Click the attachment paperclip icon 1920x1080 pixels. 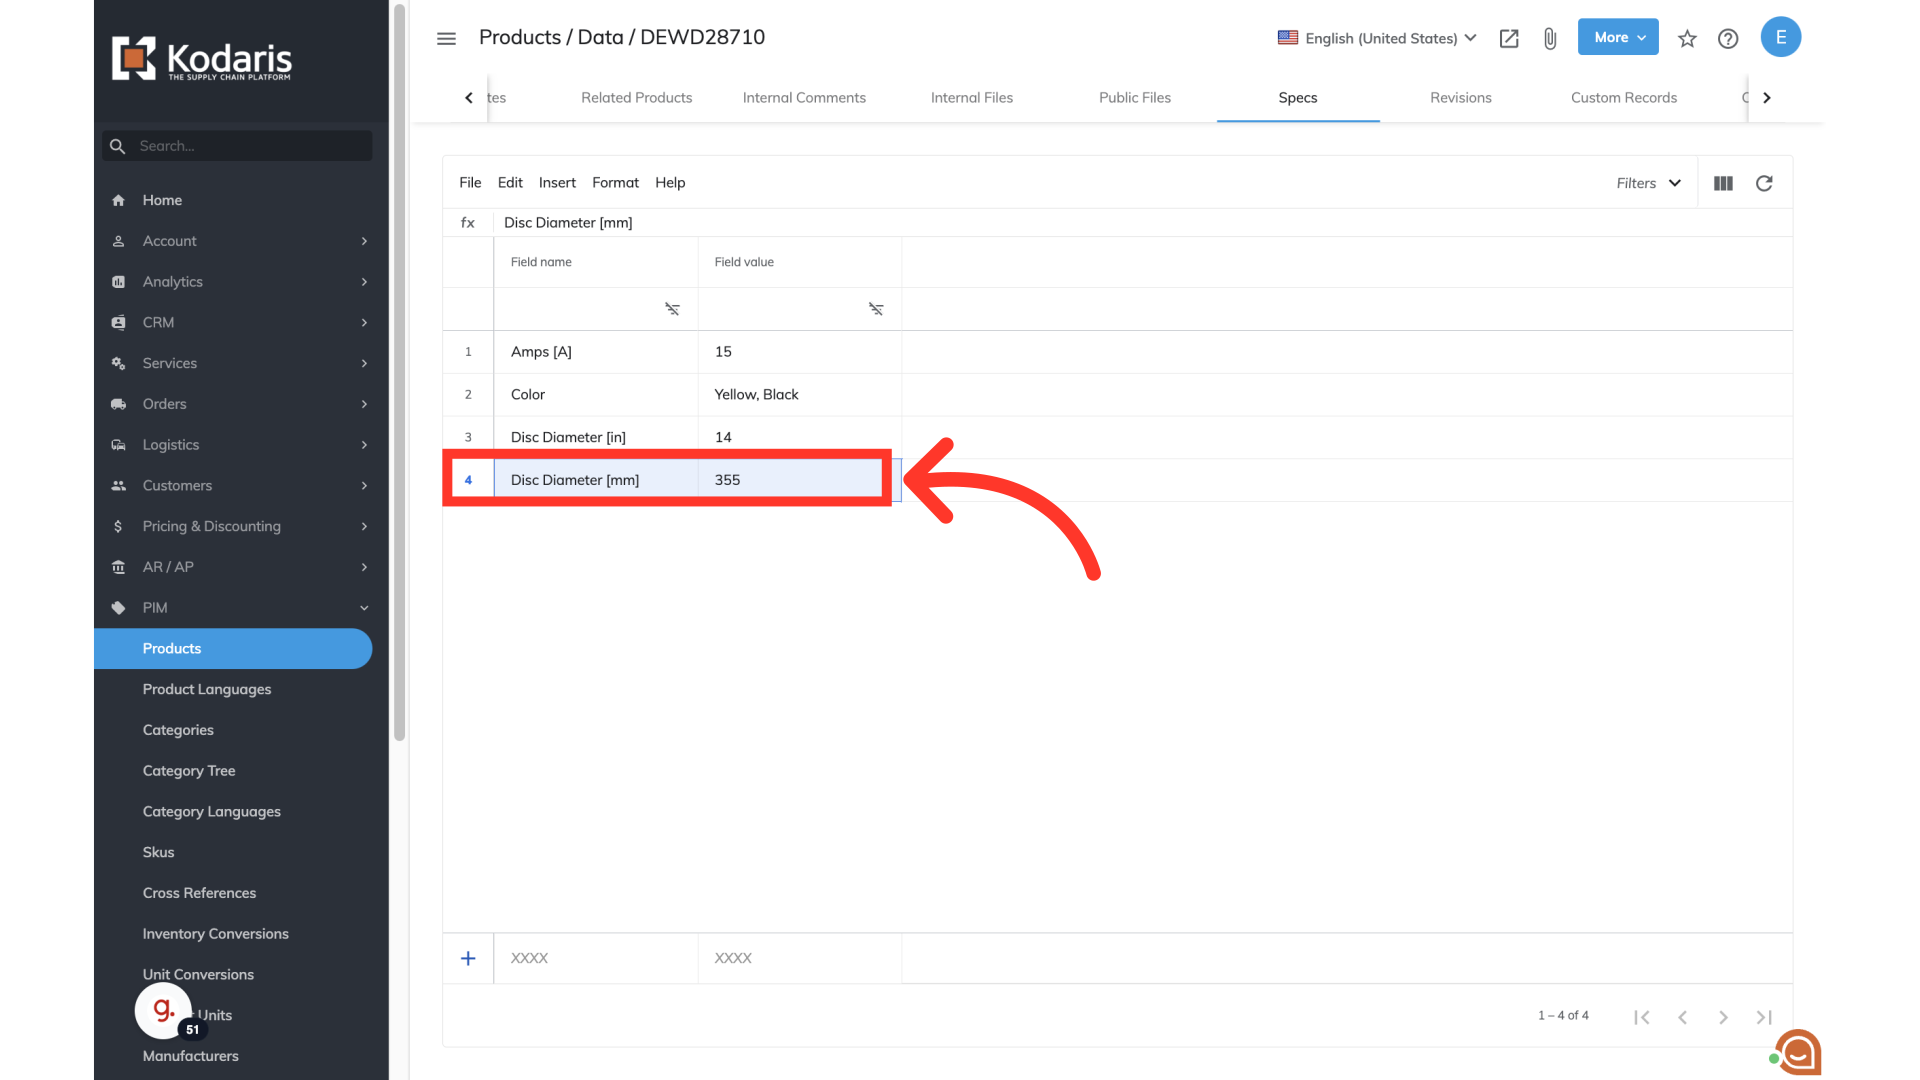click(x=1550, y=38)
